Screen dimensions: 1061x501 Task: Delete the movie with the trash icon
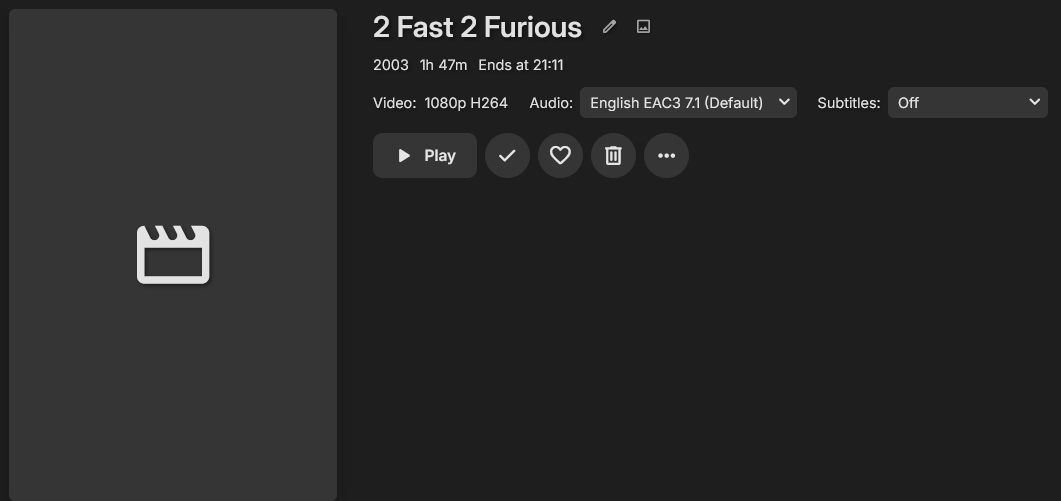[x=613, y=156]
